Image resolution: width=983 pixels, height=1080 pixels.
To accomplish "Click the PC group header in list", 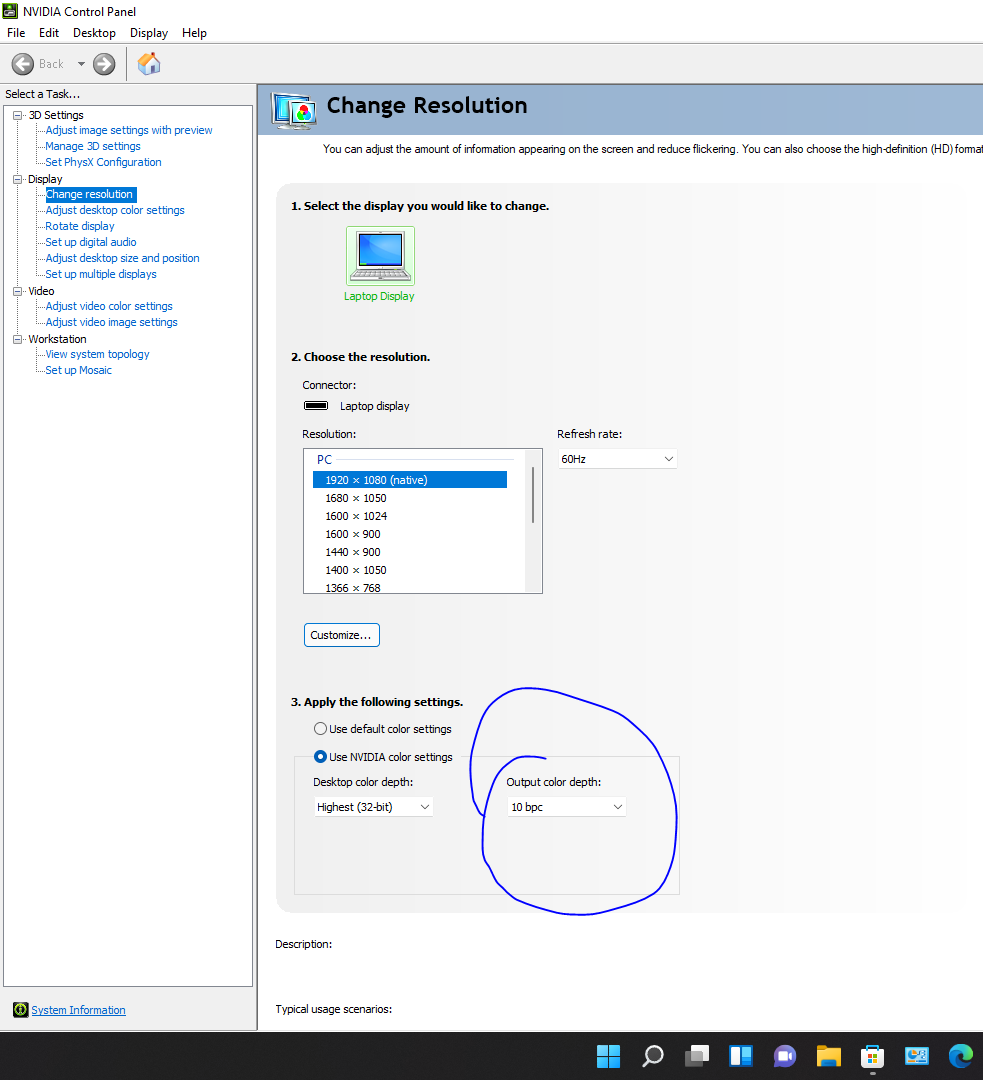I will pos(324,459).
